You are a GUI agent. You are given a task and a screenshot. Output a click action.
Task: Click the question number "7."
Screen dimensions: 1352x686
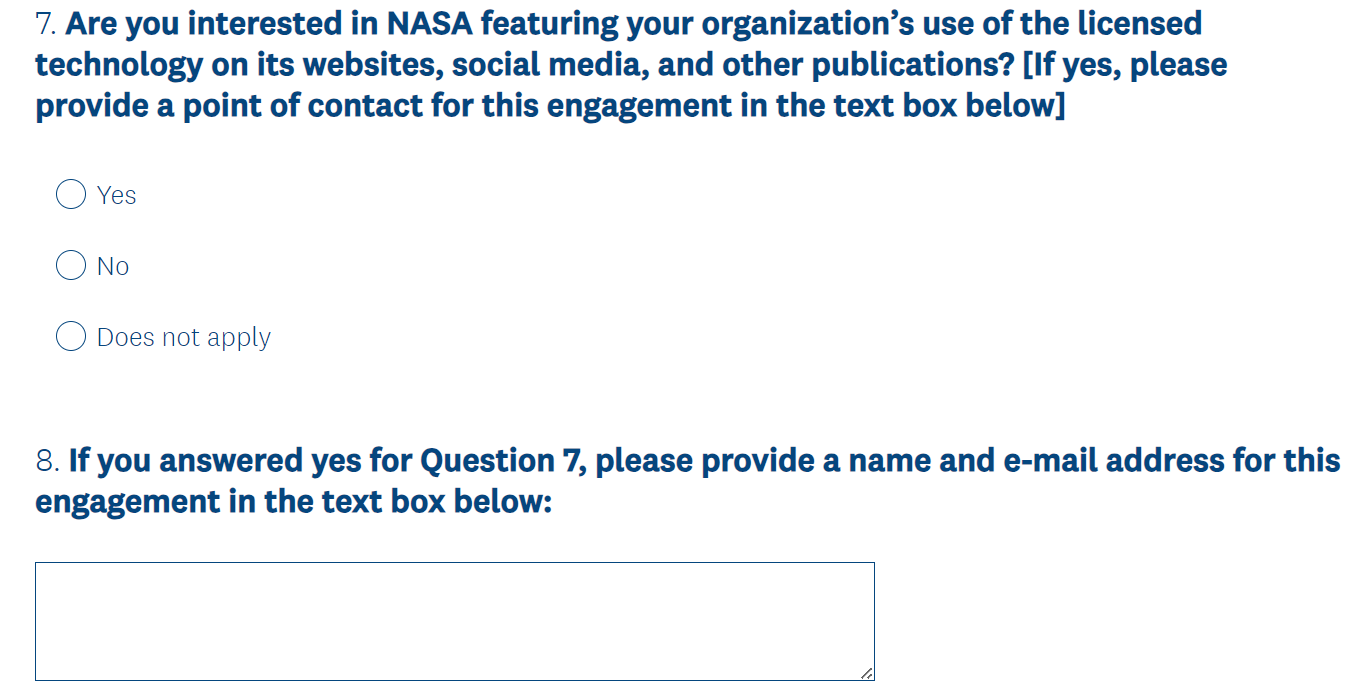(x=47, y=23)
